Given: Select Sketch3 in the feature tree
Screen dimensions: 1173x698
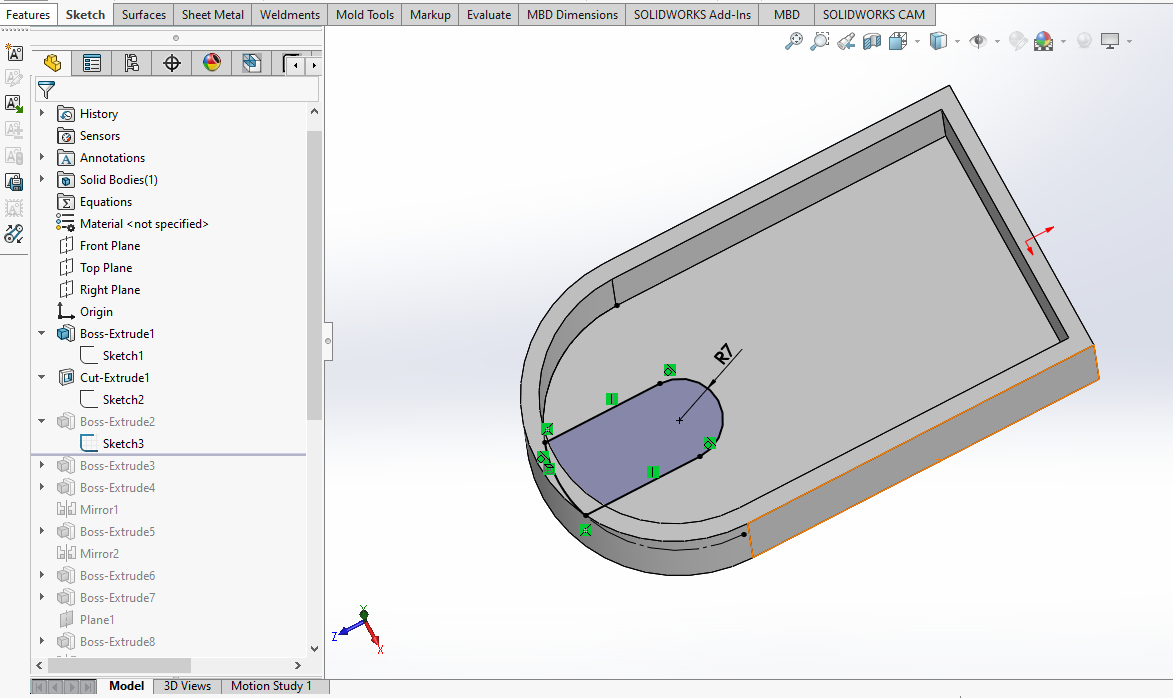Looking at the screenshot, I should pos(123,444).
